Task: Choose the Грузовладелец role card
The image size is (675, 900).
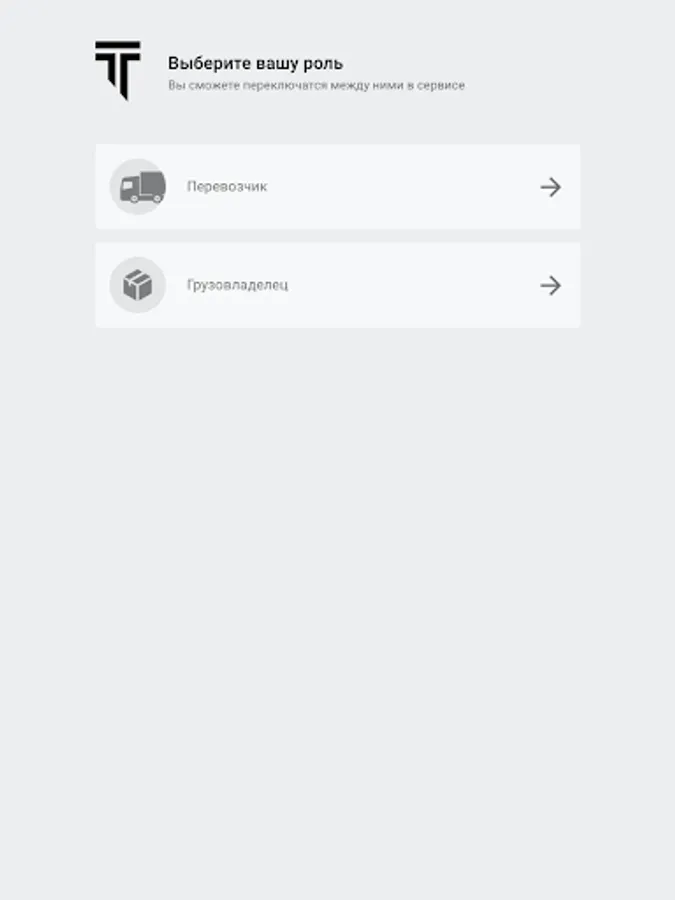Action: (x=338, y=285)
